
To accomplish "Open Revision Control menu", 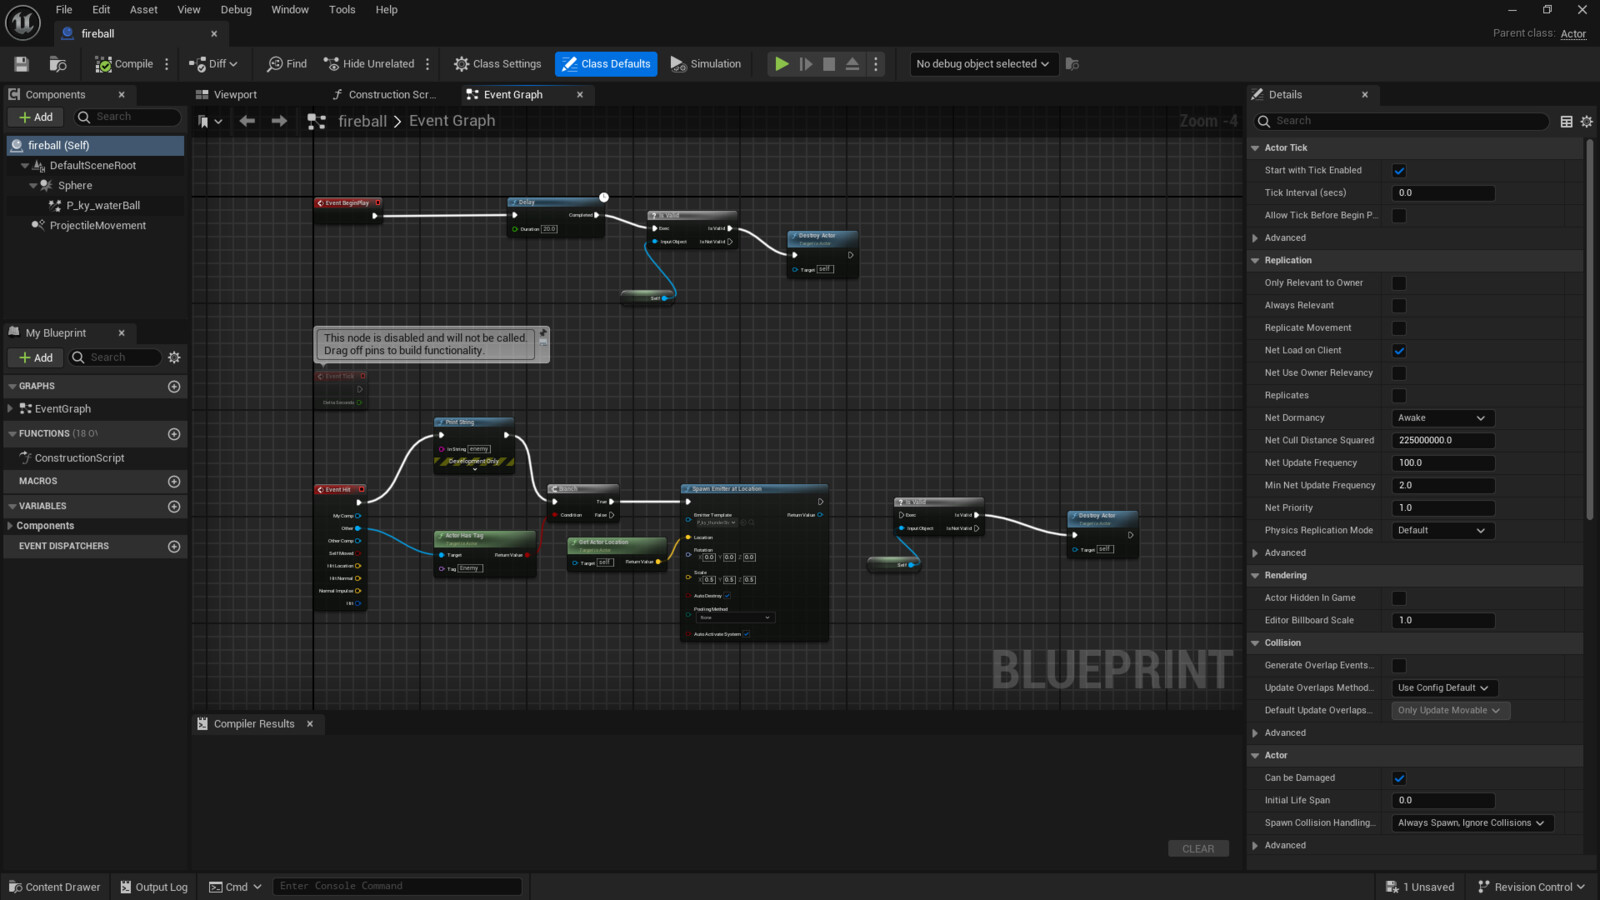I will pos(1531,887).
